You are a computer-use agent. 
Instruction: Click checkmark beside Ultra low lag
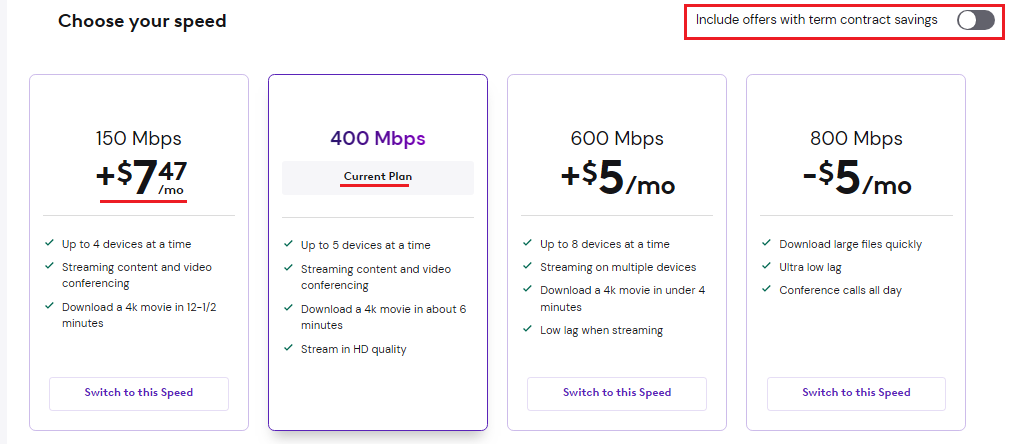tap(766, 266)
